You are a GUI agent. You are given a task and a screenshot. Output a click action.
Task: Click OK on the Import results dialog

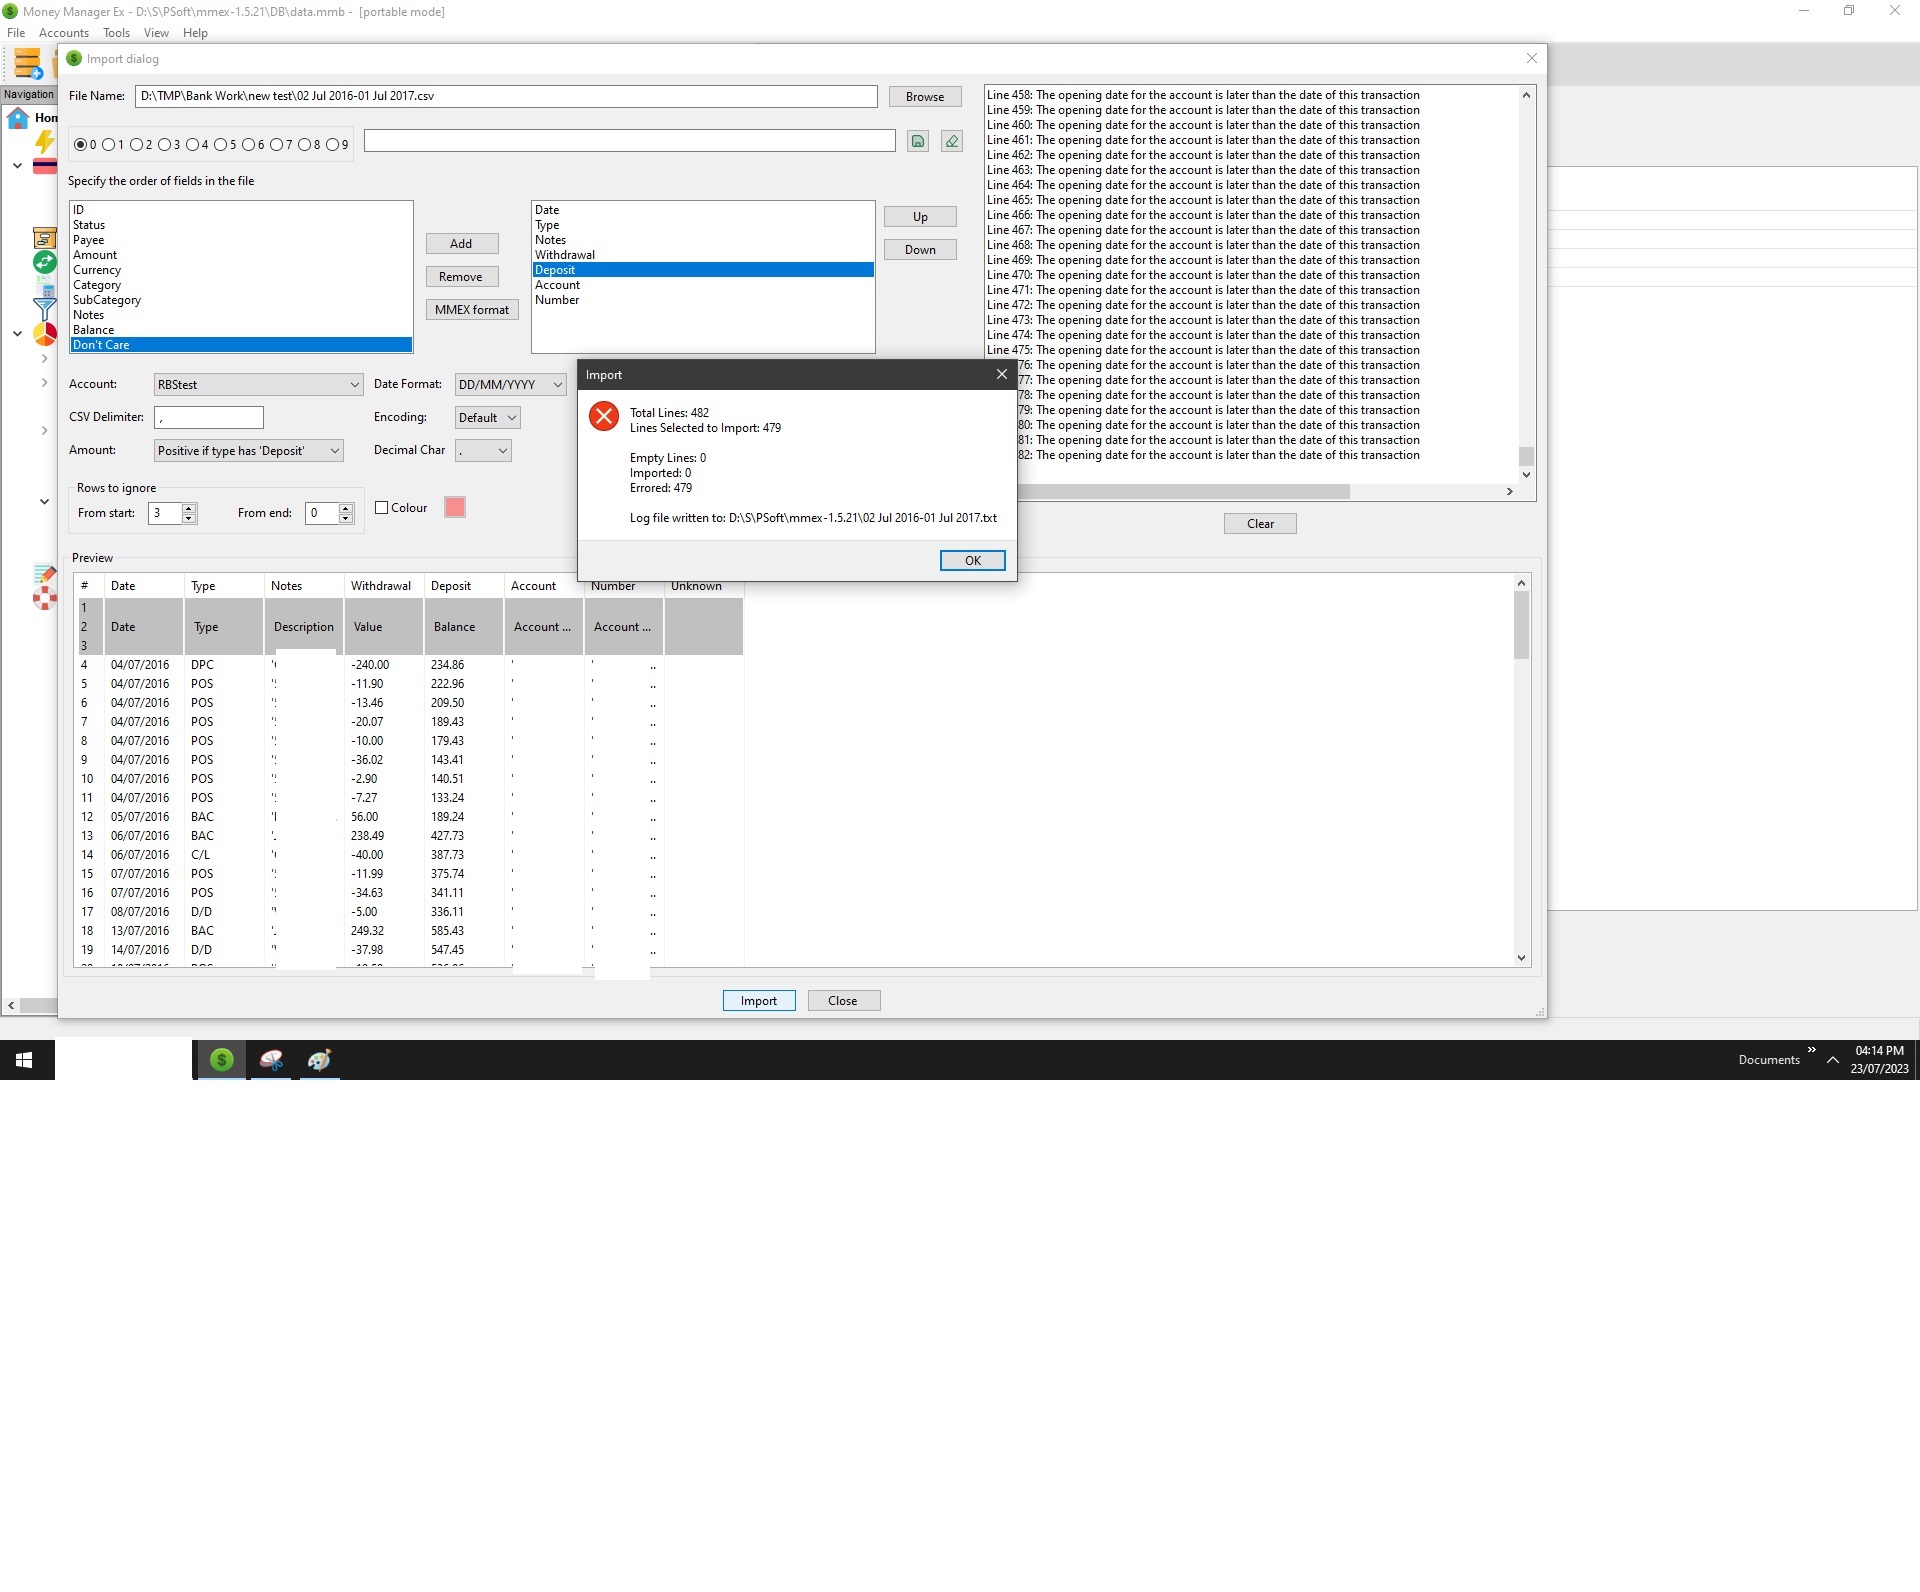pyautogui.click(x=971, y=560)
